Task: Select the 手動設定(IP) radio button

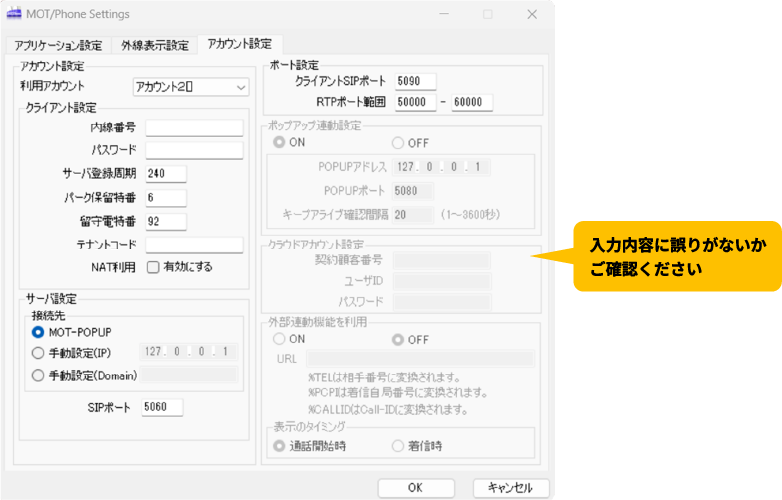Action: tap(38, 353)
